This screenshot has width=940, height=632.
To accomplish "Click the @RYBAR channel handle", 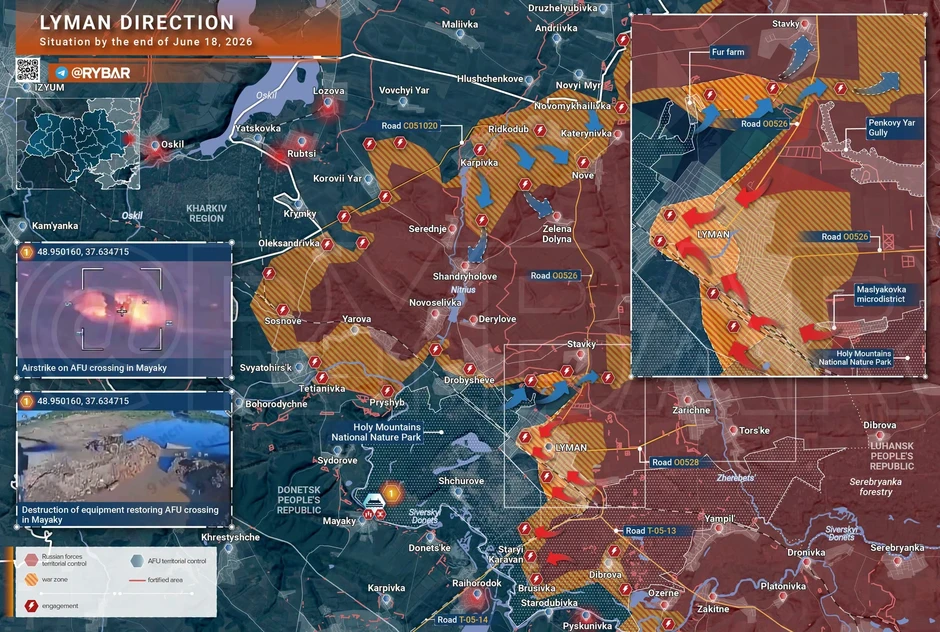I will [x=101, y=73].
